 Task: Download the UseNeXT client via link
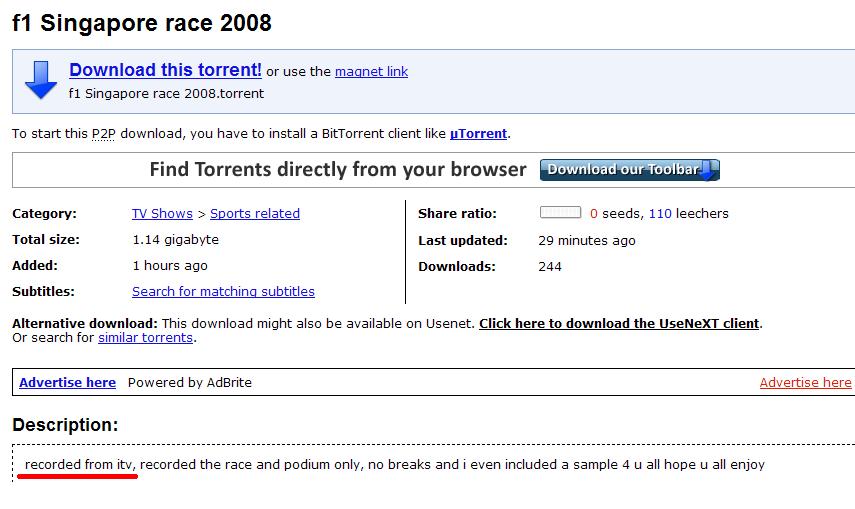619,323
